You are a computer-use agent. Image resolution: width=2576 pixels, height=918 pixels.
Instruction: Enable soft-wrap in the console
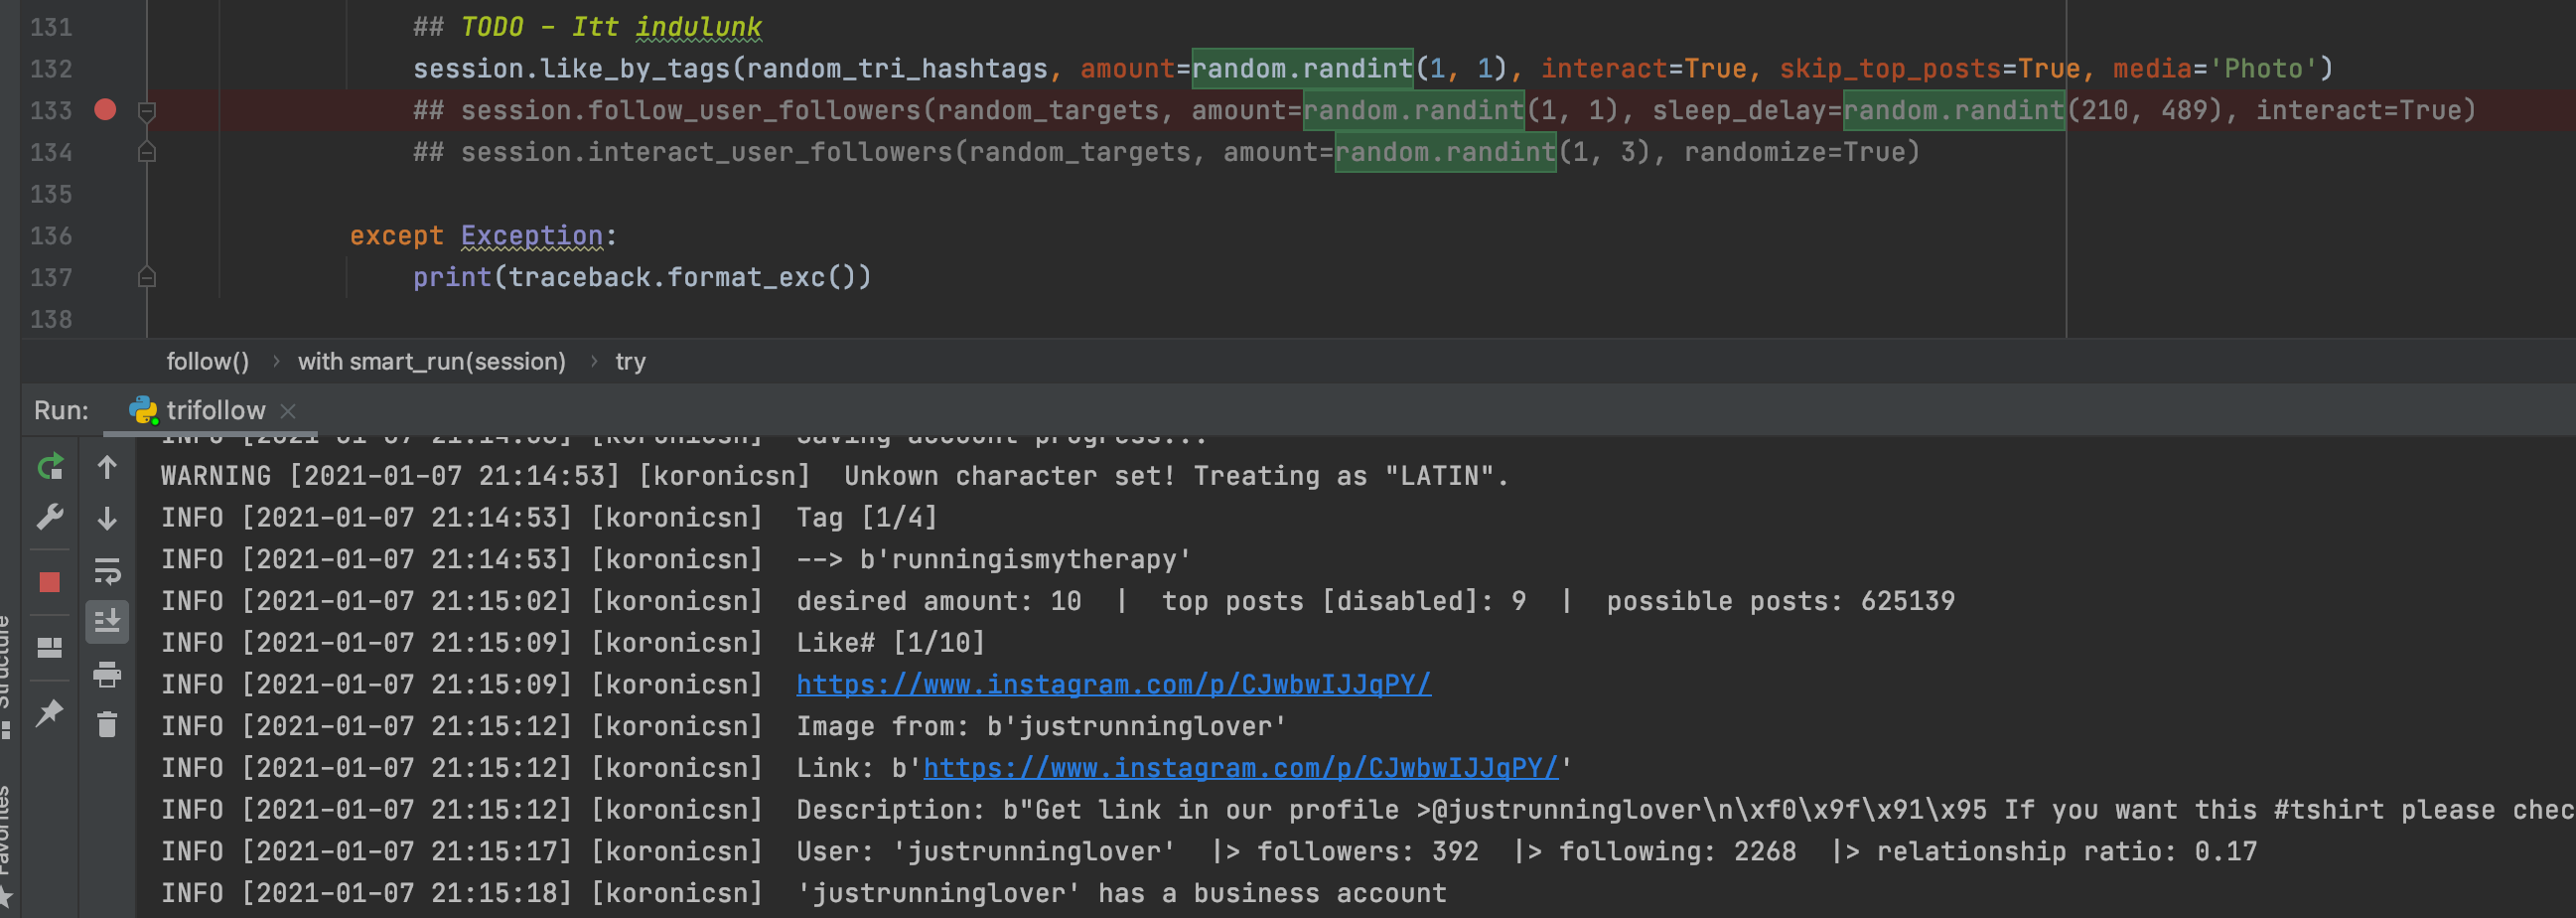coord(107,574)
